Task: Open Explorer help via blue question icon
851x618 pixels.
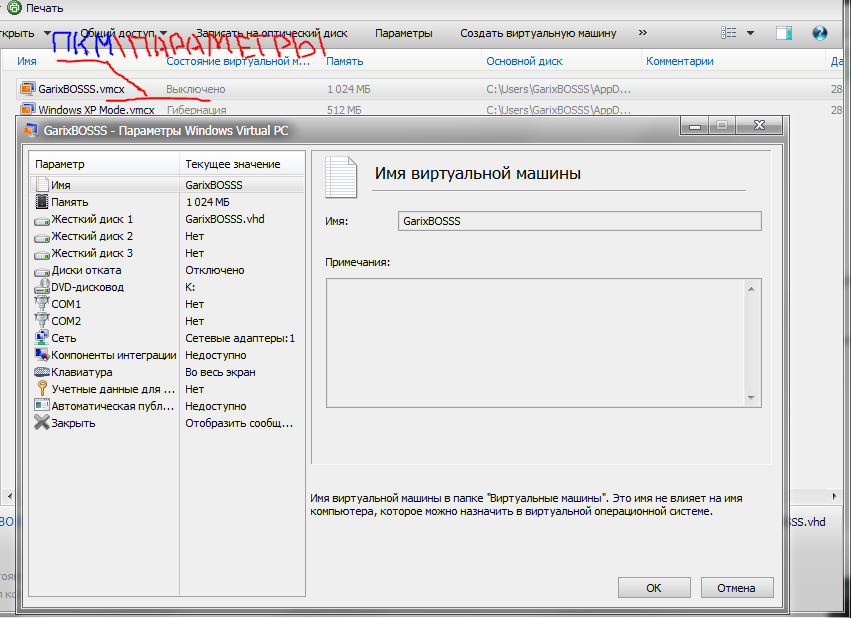Action: [820, 33]
